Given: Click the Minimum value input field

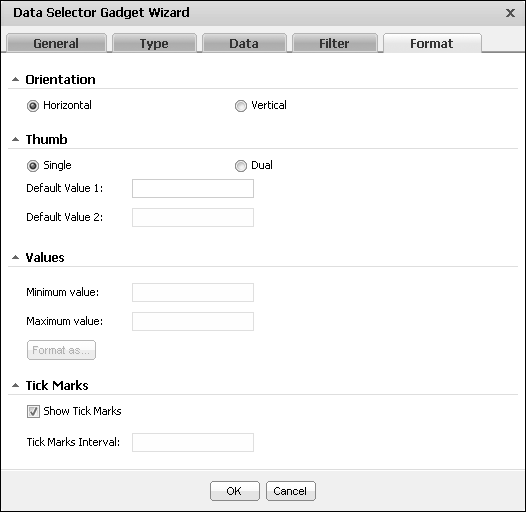Looking at the screenshot, I should 193,293.
